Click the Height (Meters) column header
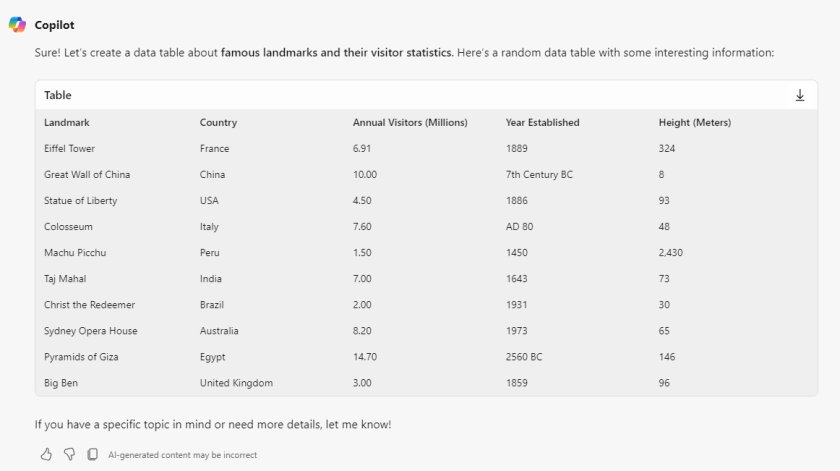 (x=694, y=123)
